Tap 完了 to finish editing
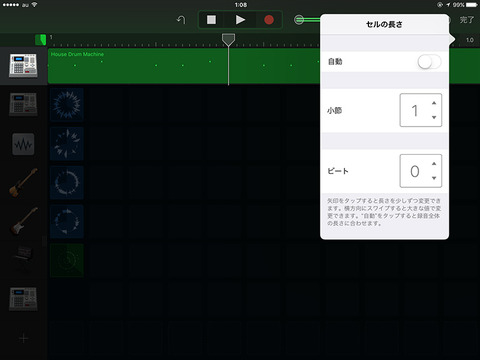The width and height of the screenshot is (480, 360). 467,20
